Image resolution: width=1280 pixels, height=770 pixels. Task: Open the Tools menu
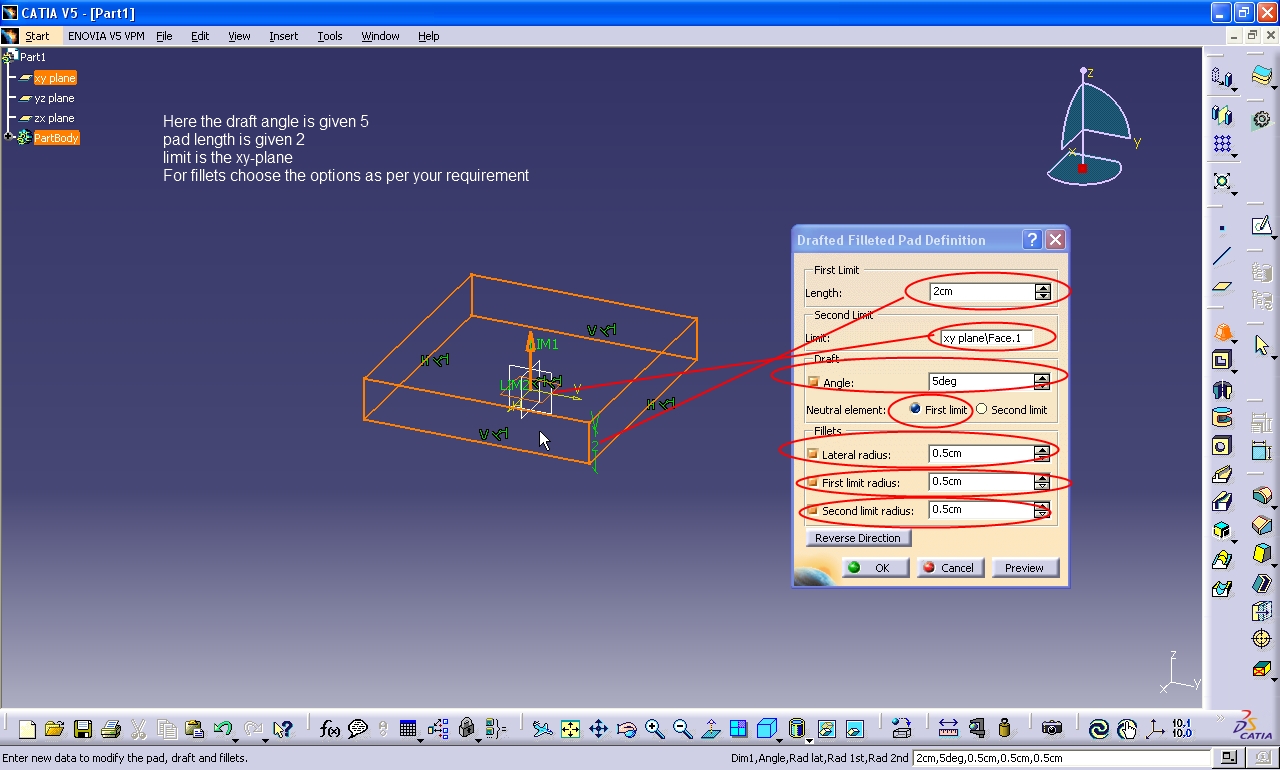pyautogui.click(x=330, y=36)
